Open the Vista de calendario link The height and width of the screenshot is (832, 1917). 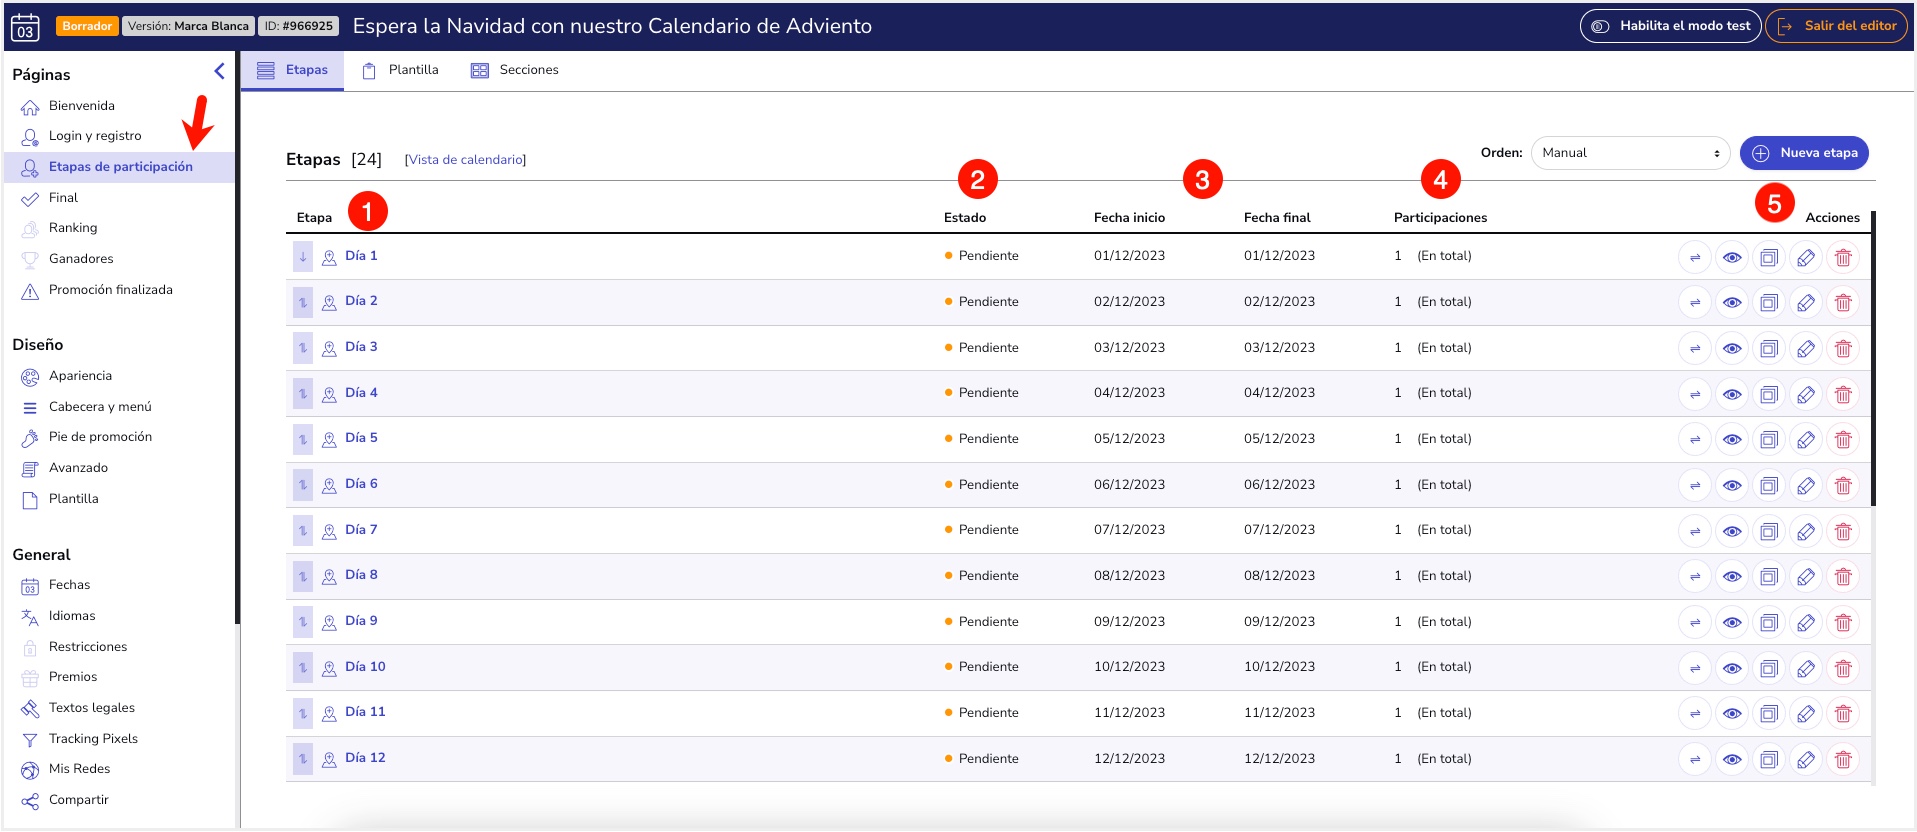[465, 160]
